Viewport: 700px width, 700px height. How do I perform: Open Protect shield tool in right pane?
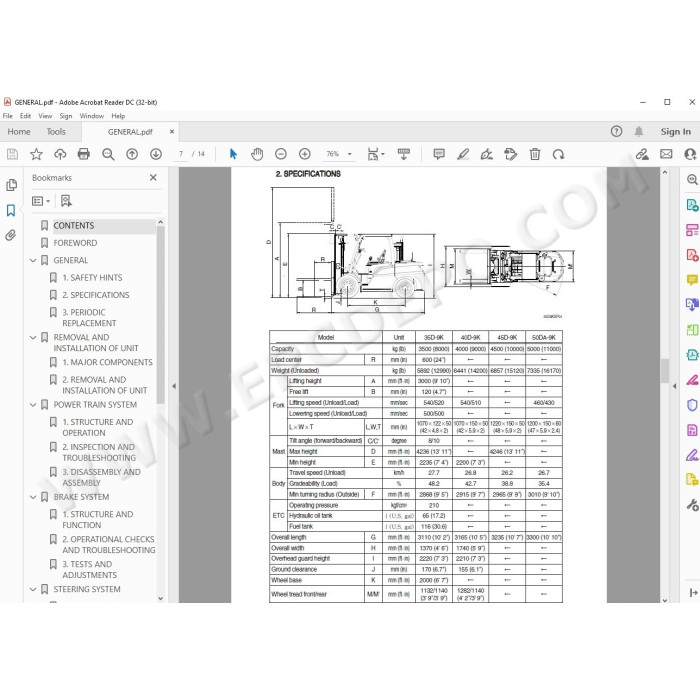(x=692, y=405)
